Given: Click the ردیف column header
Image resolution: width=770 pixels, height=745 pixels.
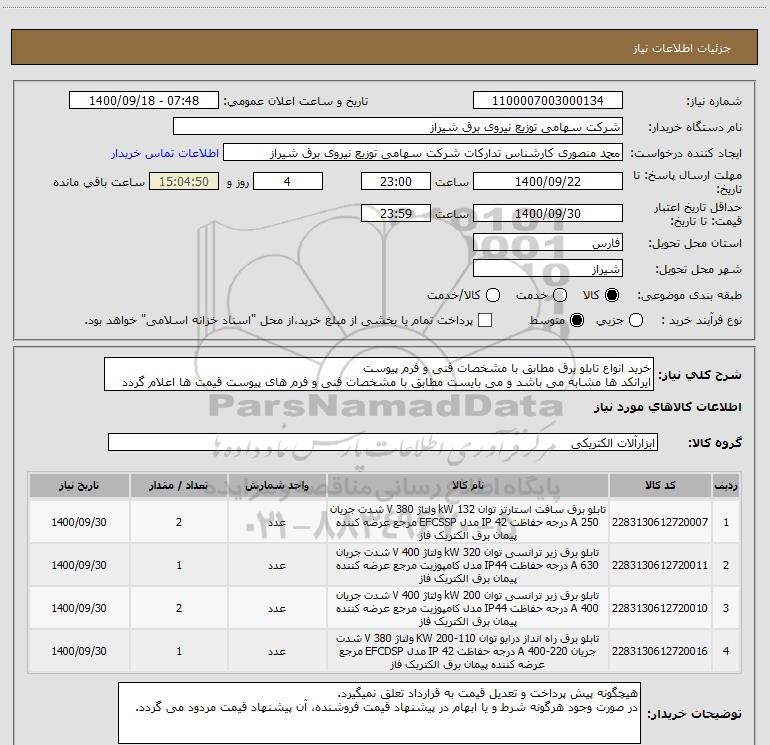Looking at the screenshot, I should (x=726, y=485).
